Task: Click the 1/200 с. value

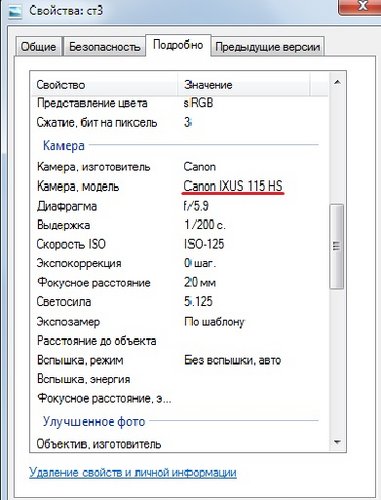Action: tap(205, 225)
